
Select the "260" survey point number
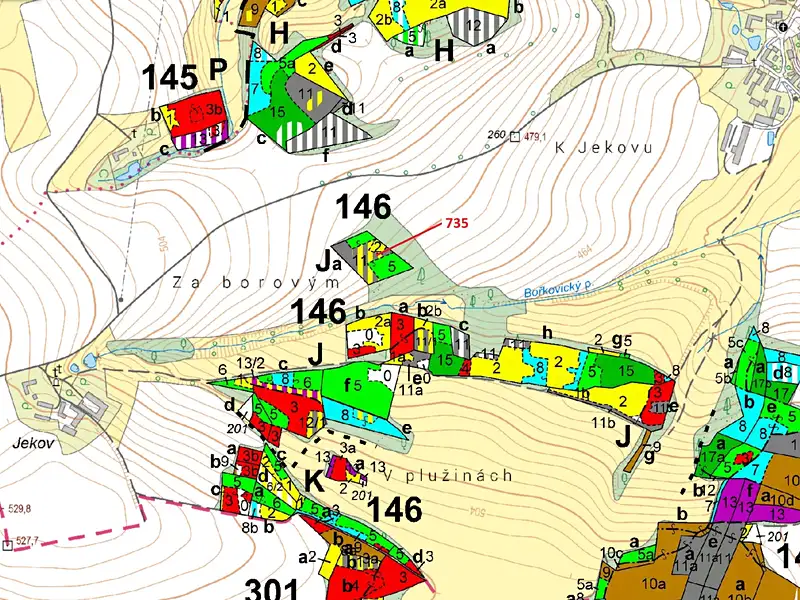[x=496, y=135]
